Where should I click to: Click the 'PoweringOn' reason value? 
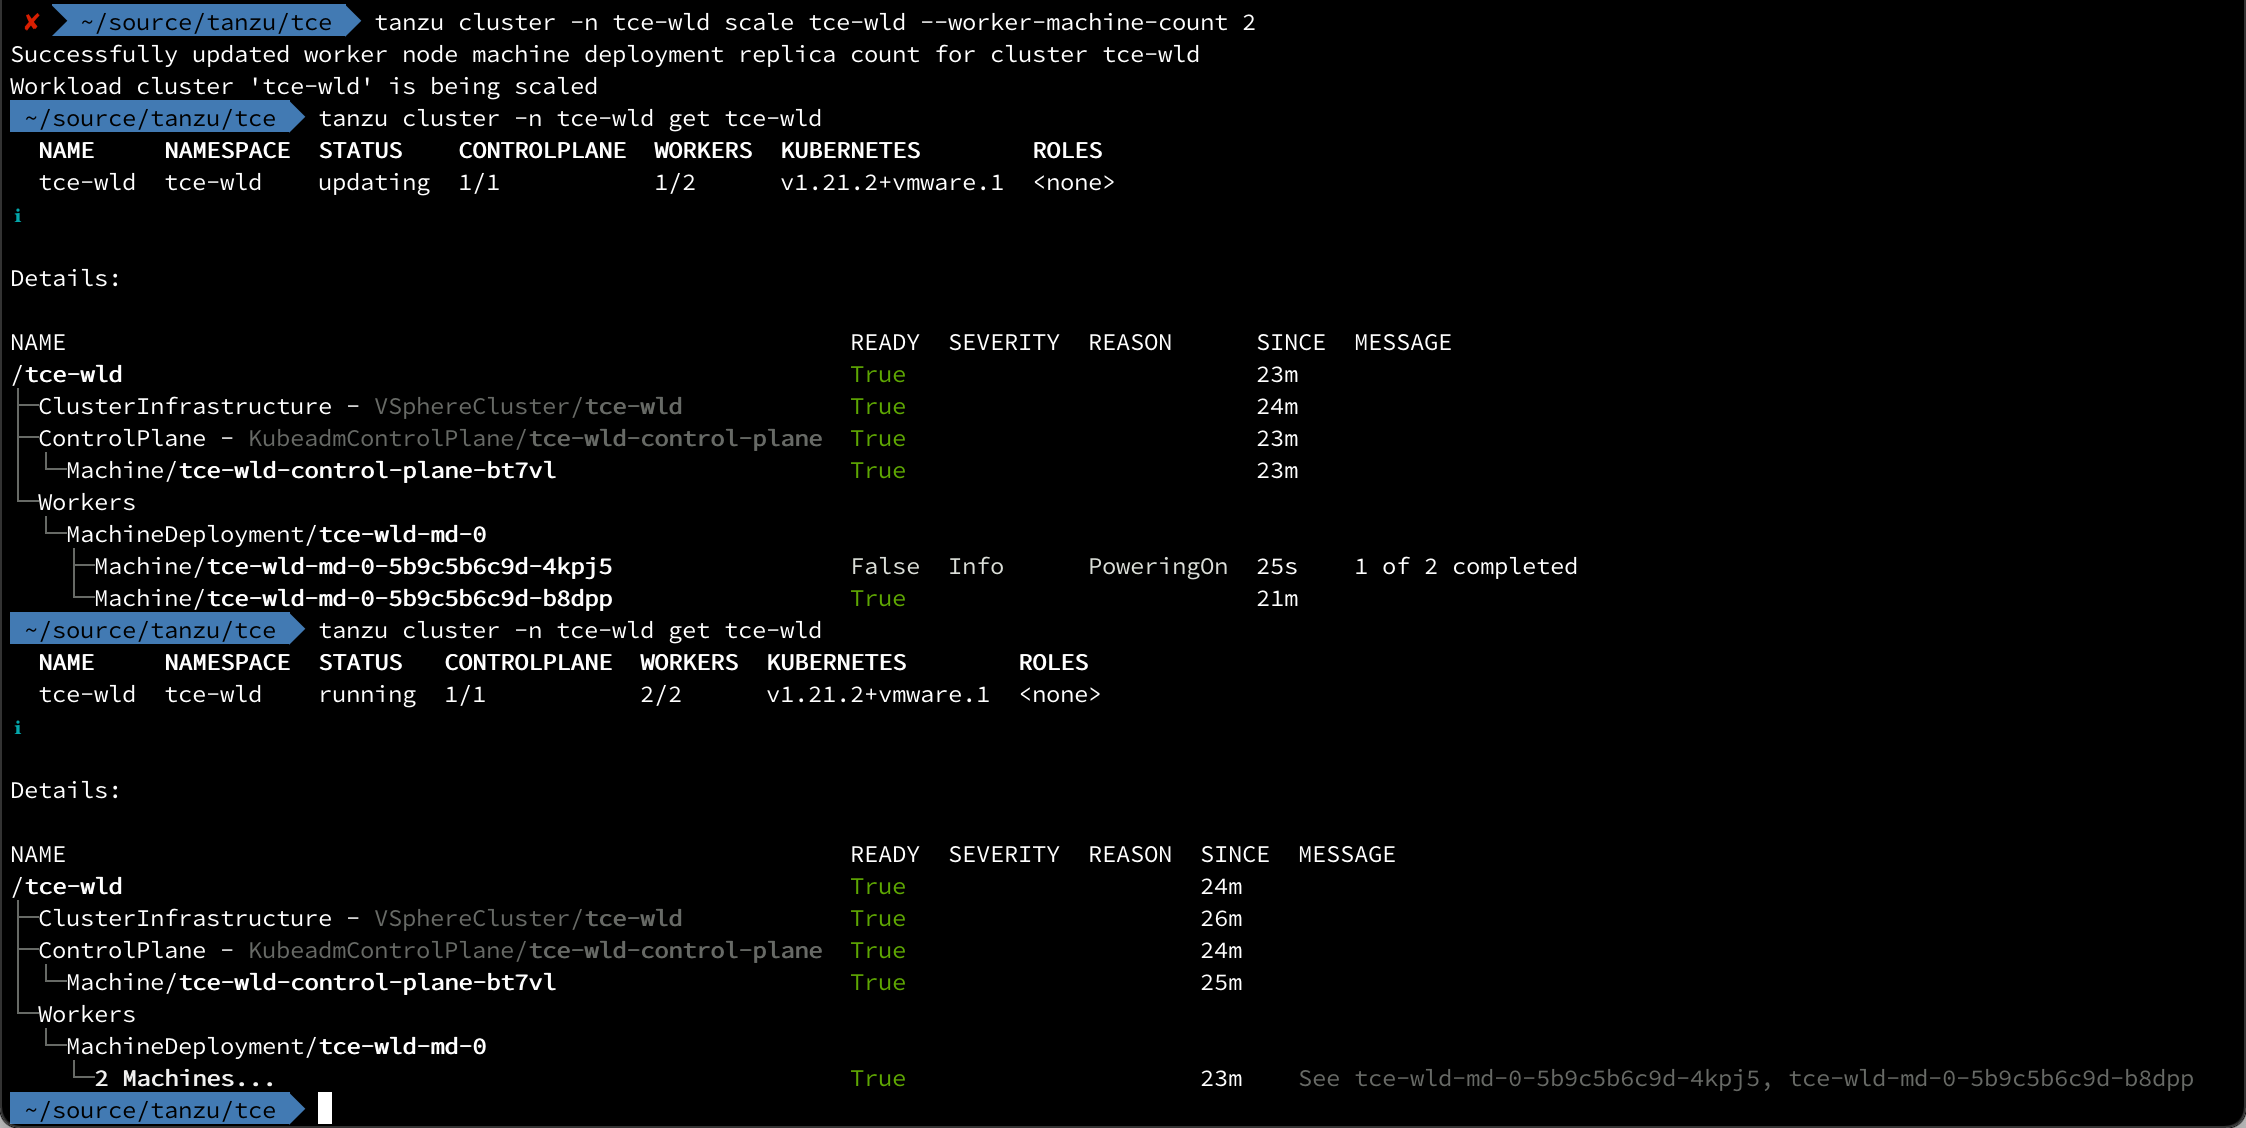(x=1158, y=567)
